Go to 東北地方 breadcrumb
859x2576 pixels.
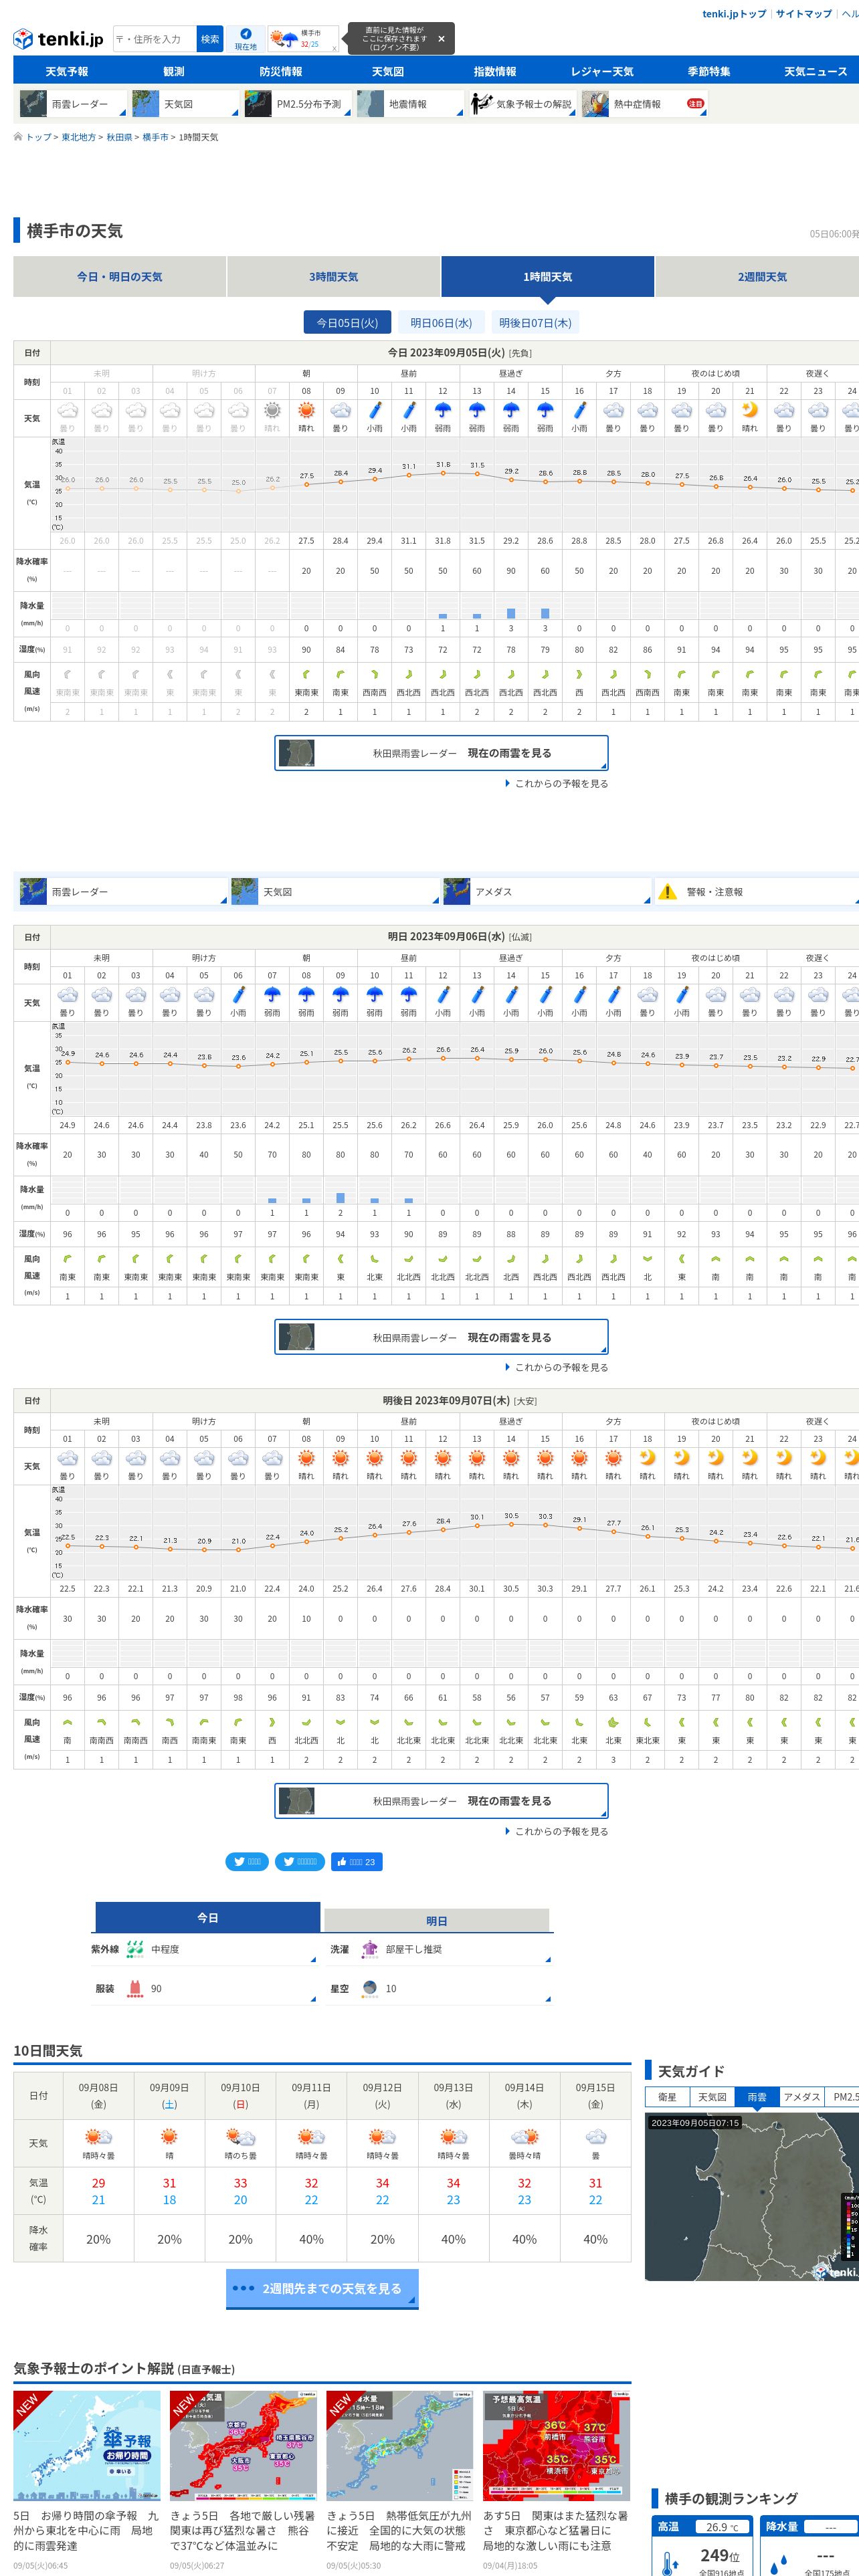[78, 137]
